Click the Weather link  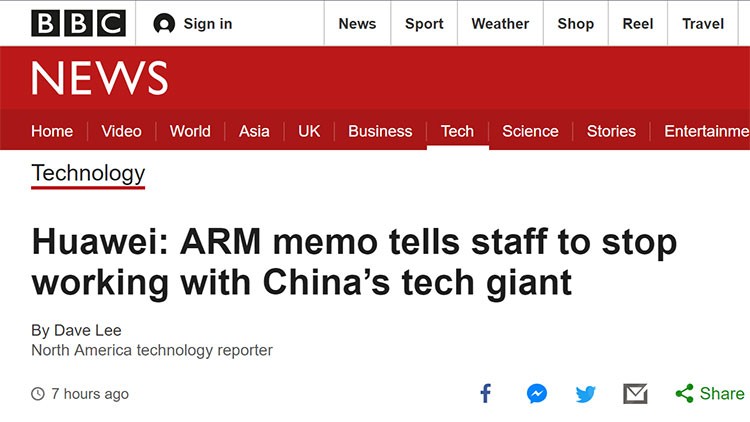click(500, 24)
